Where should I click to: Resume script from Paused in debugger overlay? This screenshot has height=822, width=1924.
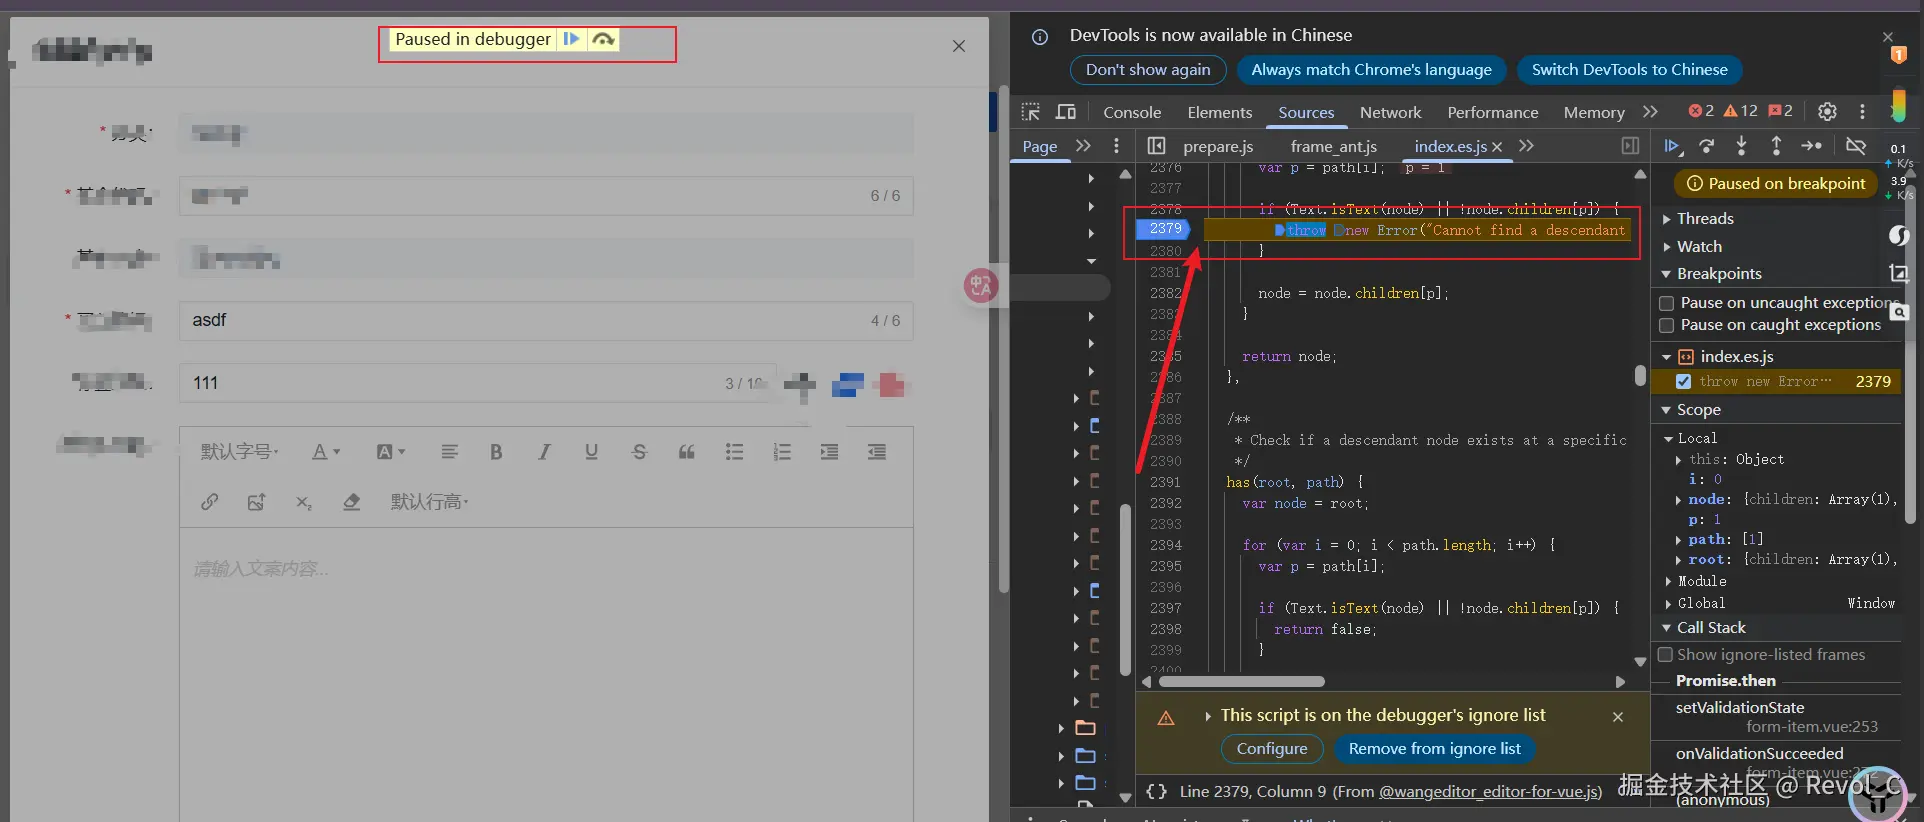(571, 39)
